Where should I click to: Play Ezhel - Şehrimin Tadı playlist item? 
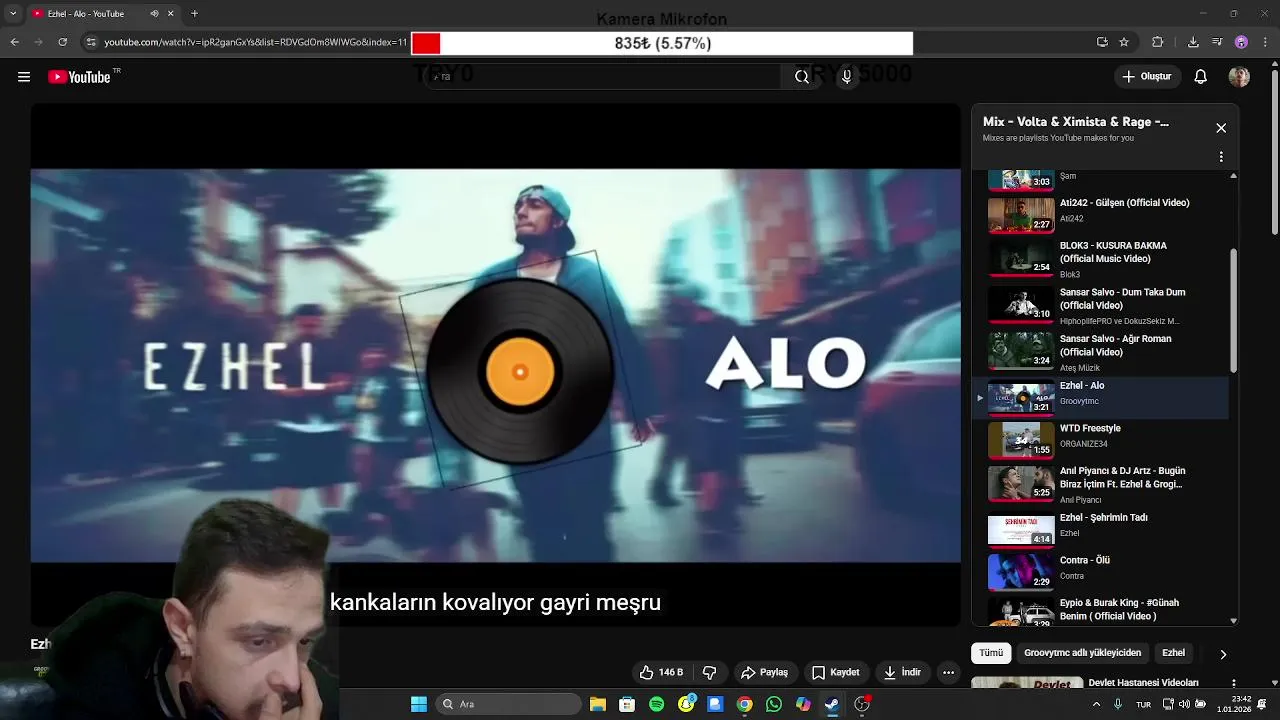point(1100,530)
